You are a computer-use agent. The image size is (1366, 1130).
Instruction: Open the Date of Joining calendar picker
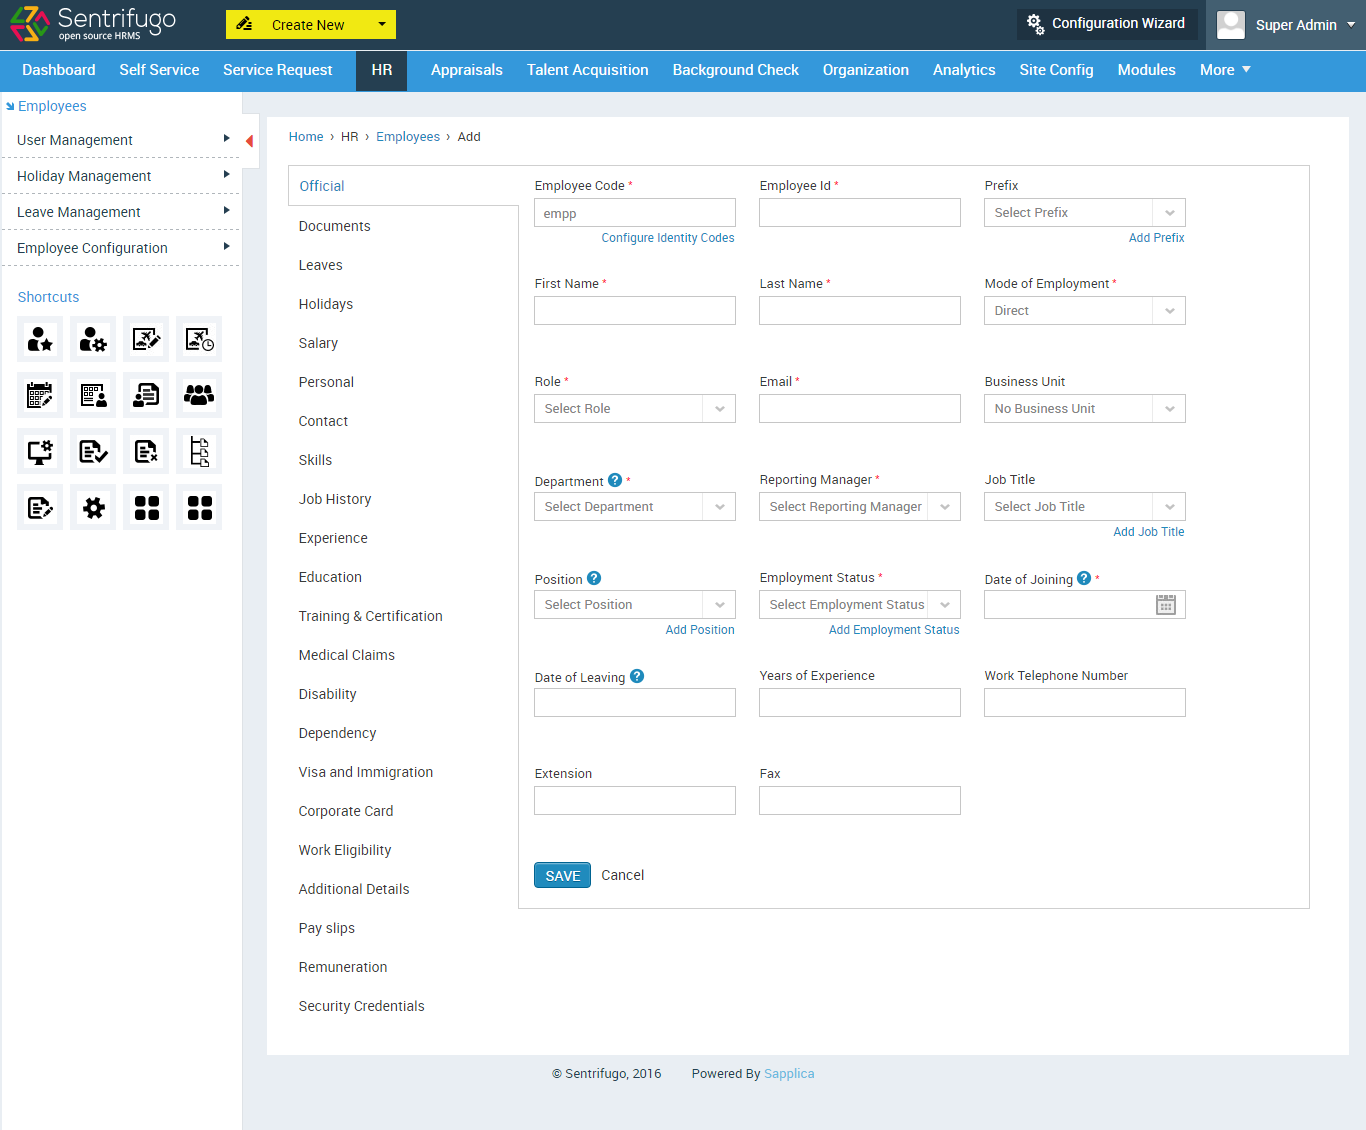(1165, 605)
